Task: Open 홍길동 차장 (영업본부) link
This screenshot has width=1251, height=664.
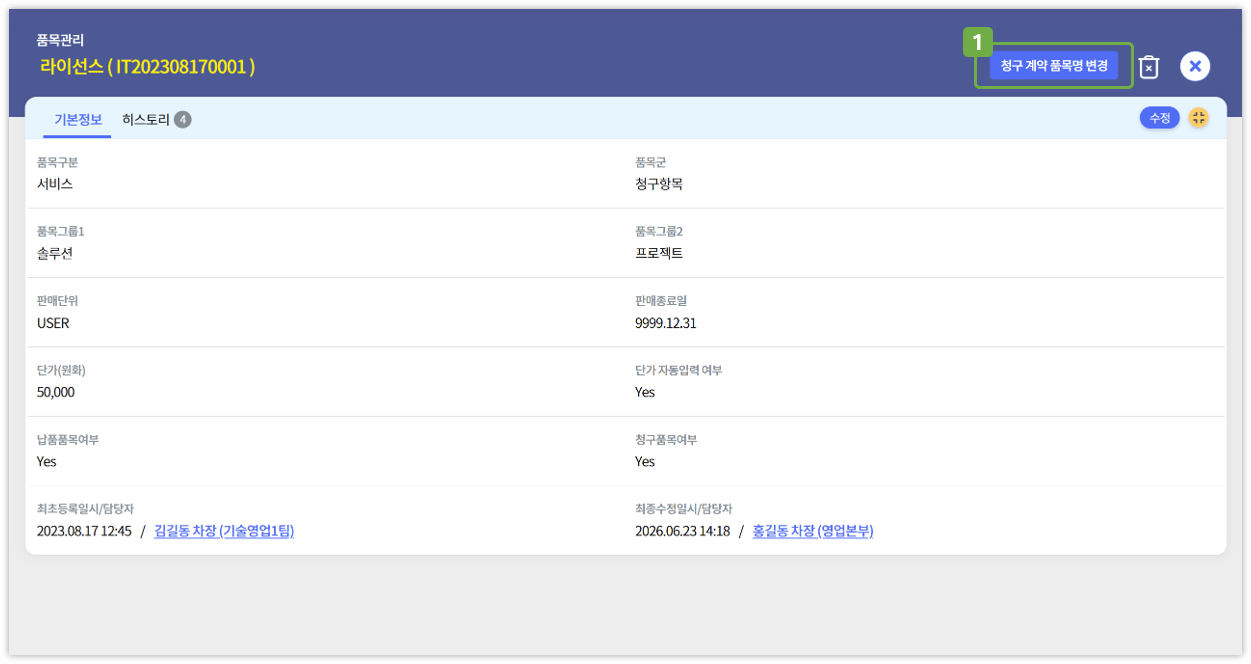Action: coord(813,531)
